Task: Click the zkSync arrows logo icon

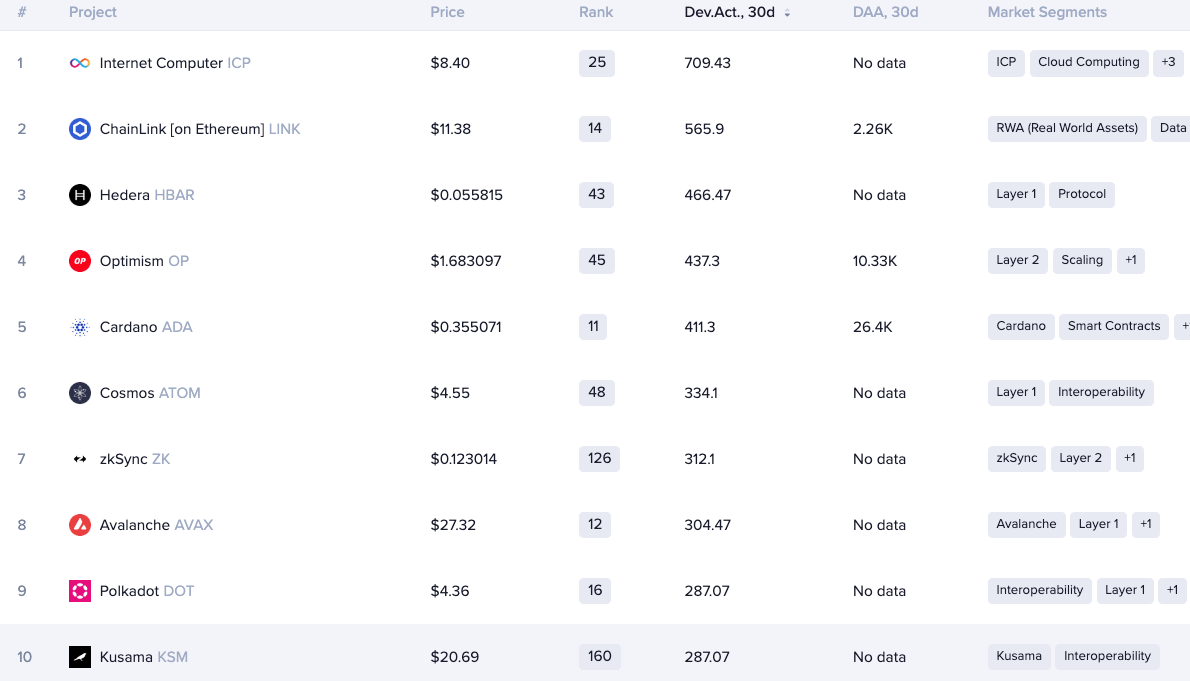Action: [80, 459]
